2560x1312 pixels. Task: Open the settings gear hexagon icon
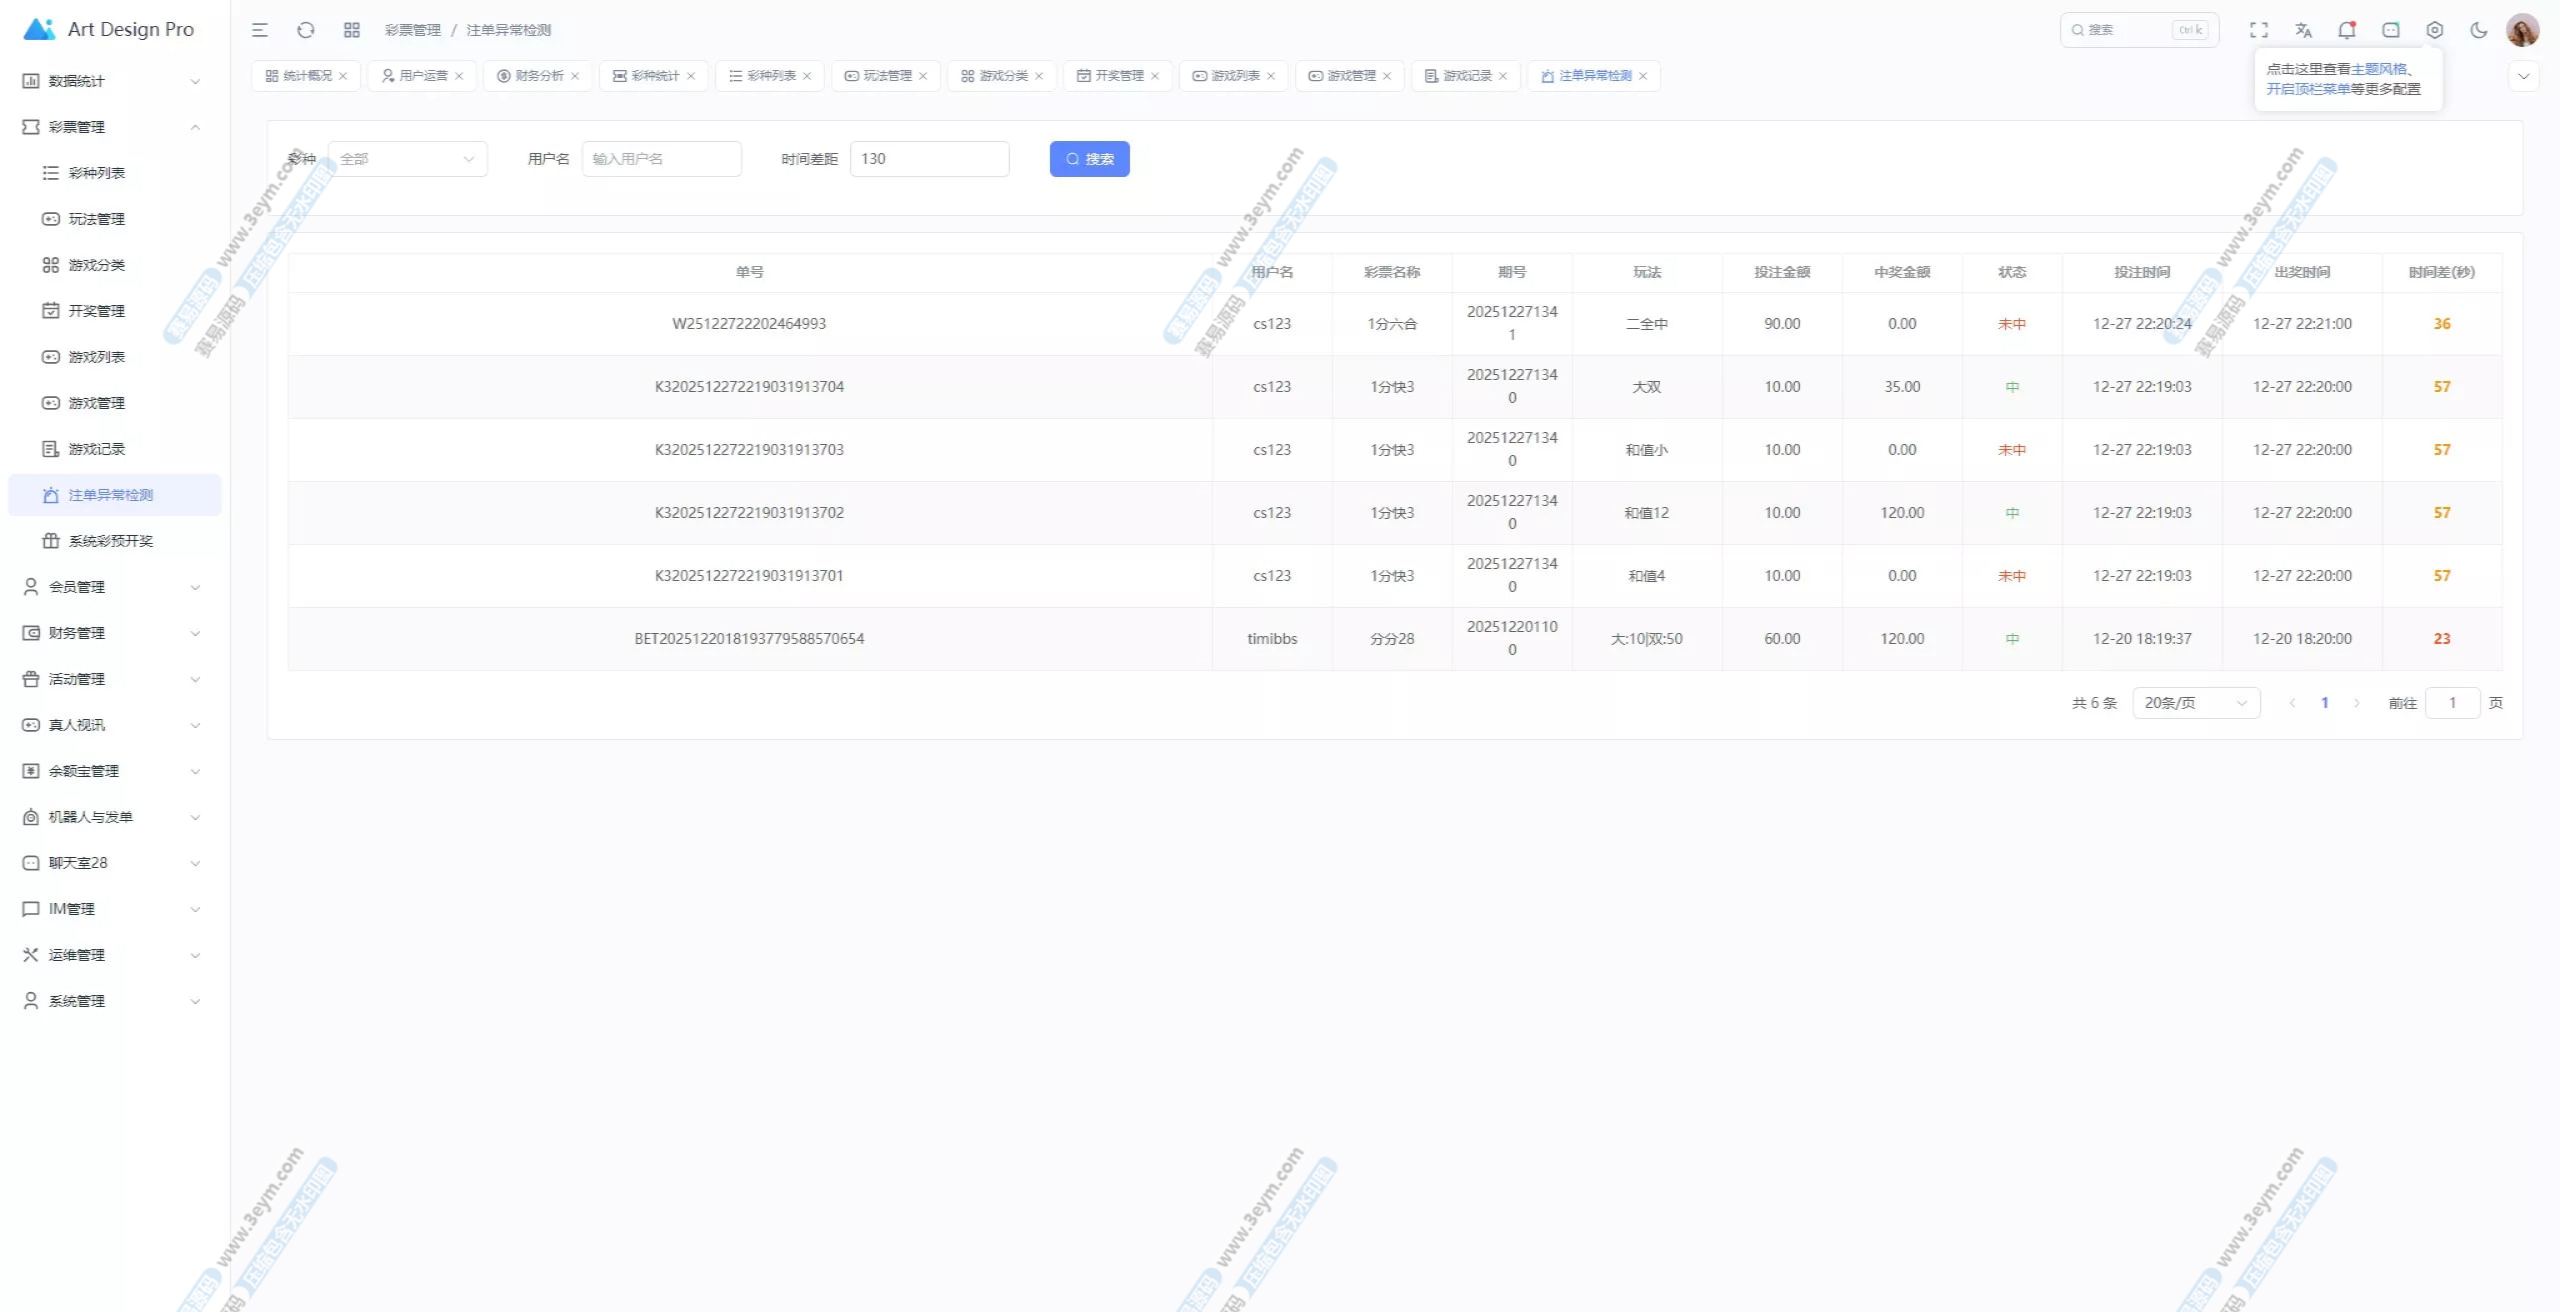[x=2435, y=30]
